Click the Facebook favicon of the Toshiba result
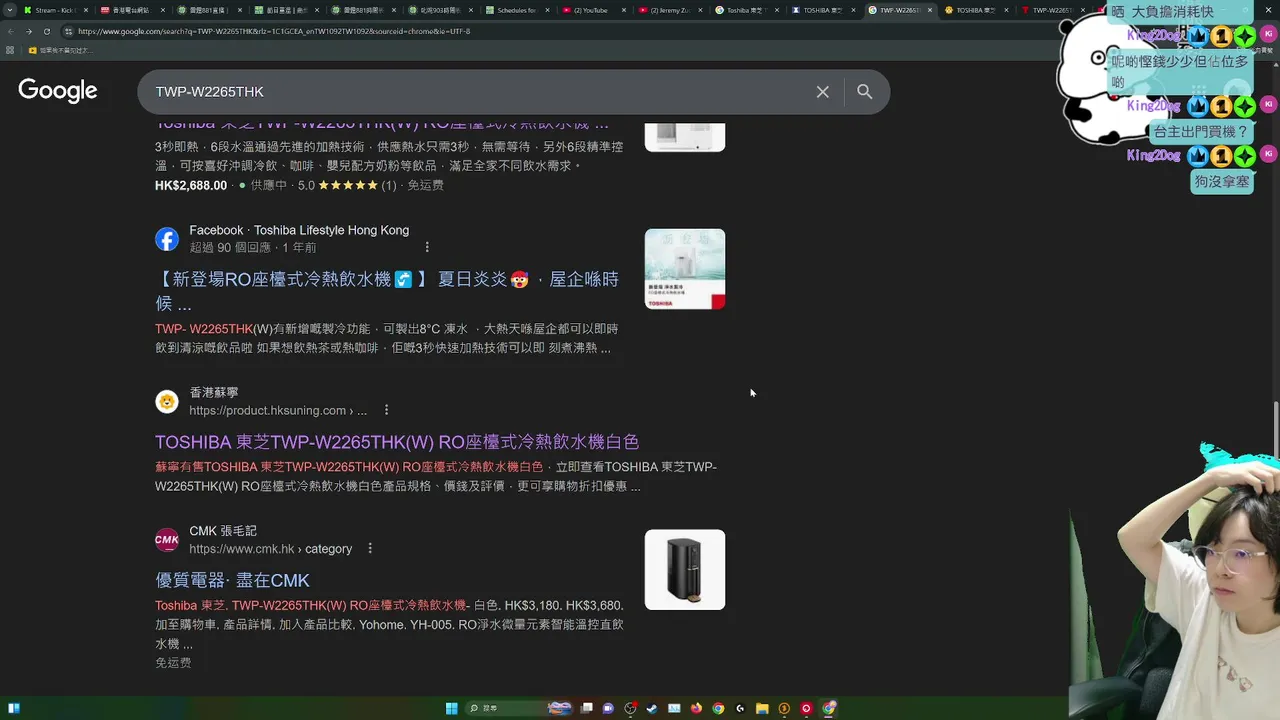The height and width of the screenshot is (720, 1280). (167, 239)
